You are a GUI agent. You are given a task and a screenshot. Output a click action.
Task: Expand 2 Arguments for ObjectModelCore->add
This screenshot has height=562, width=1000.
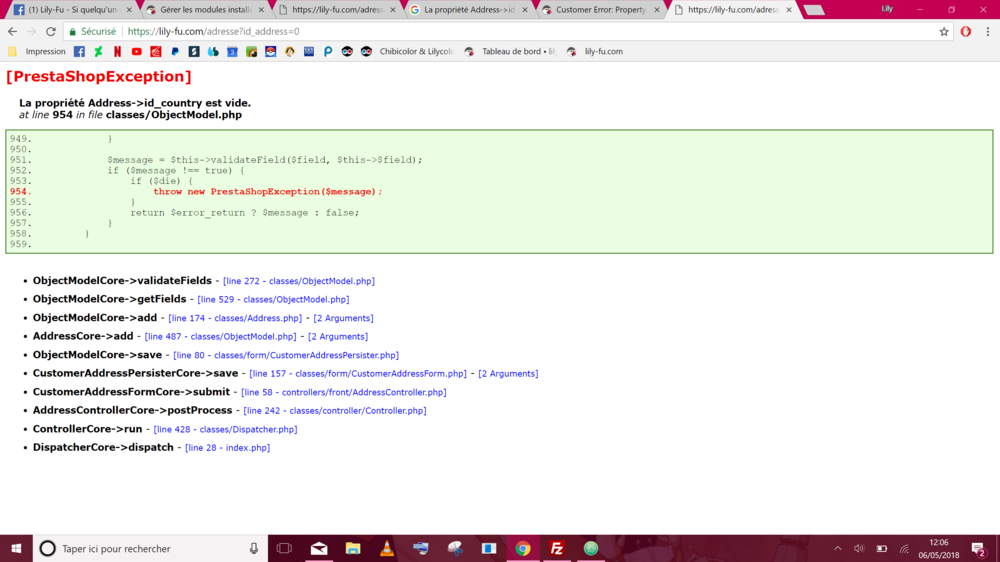344,318
